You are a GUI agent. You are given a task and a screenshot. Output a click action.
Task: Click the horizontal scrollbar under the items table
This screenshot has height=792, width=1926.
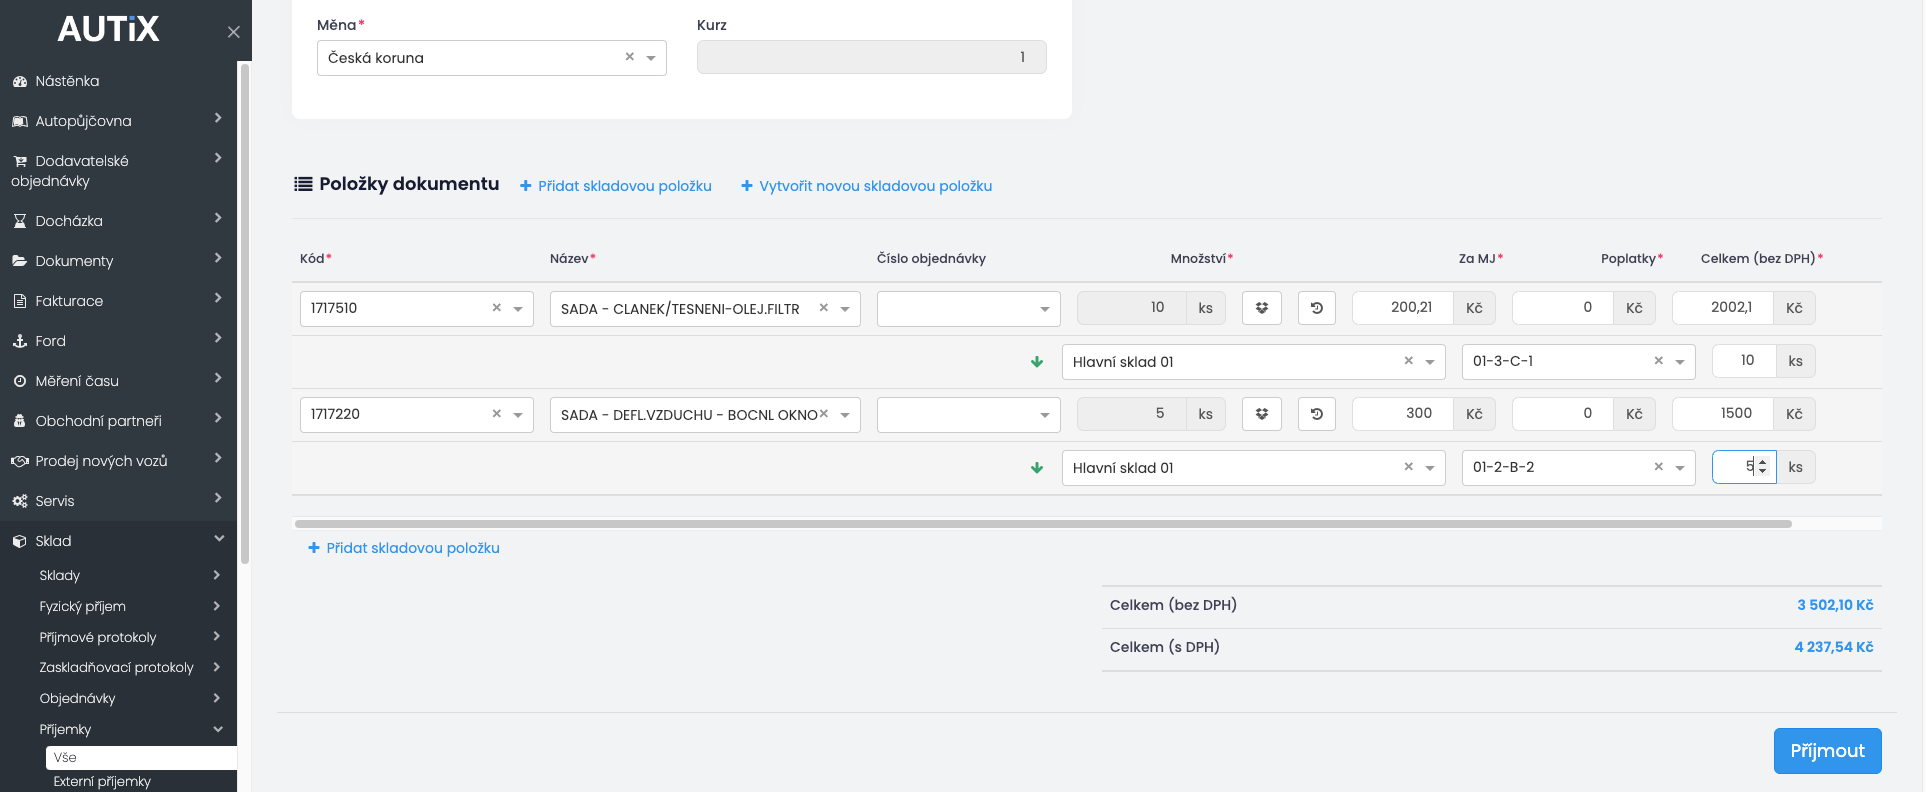[x=1043, y=524]
